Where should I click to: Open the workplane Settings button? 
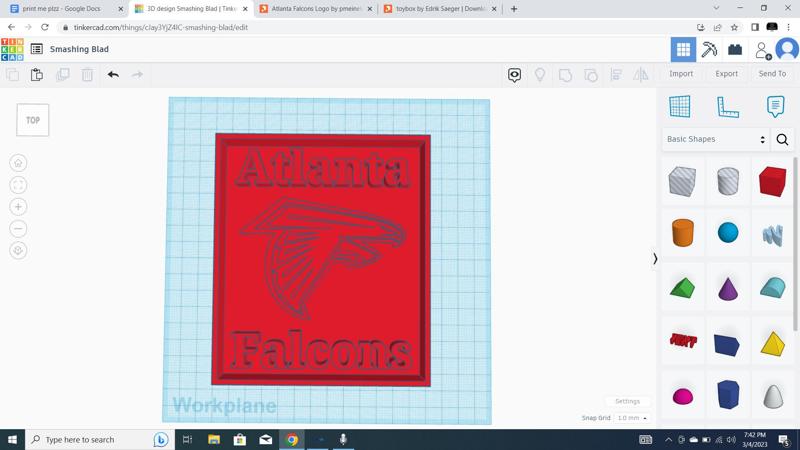627,402
